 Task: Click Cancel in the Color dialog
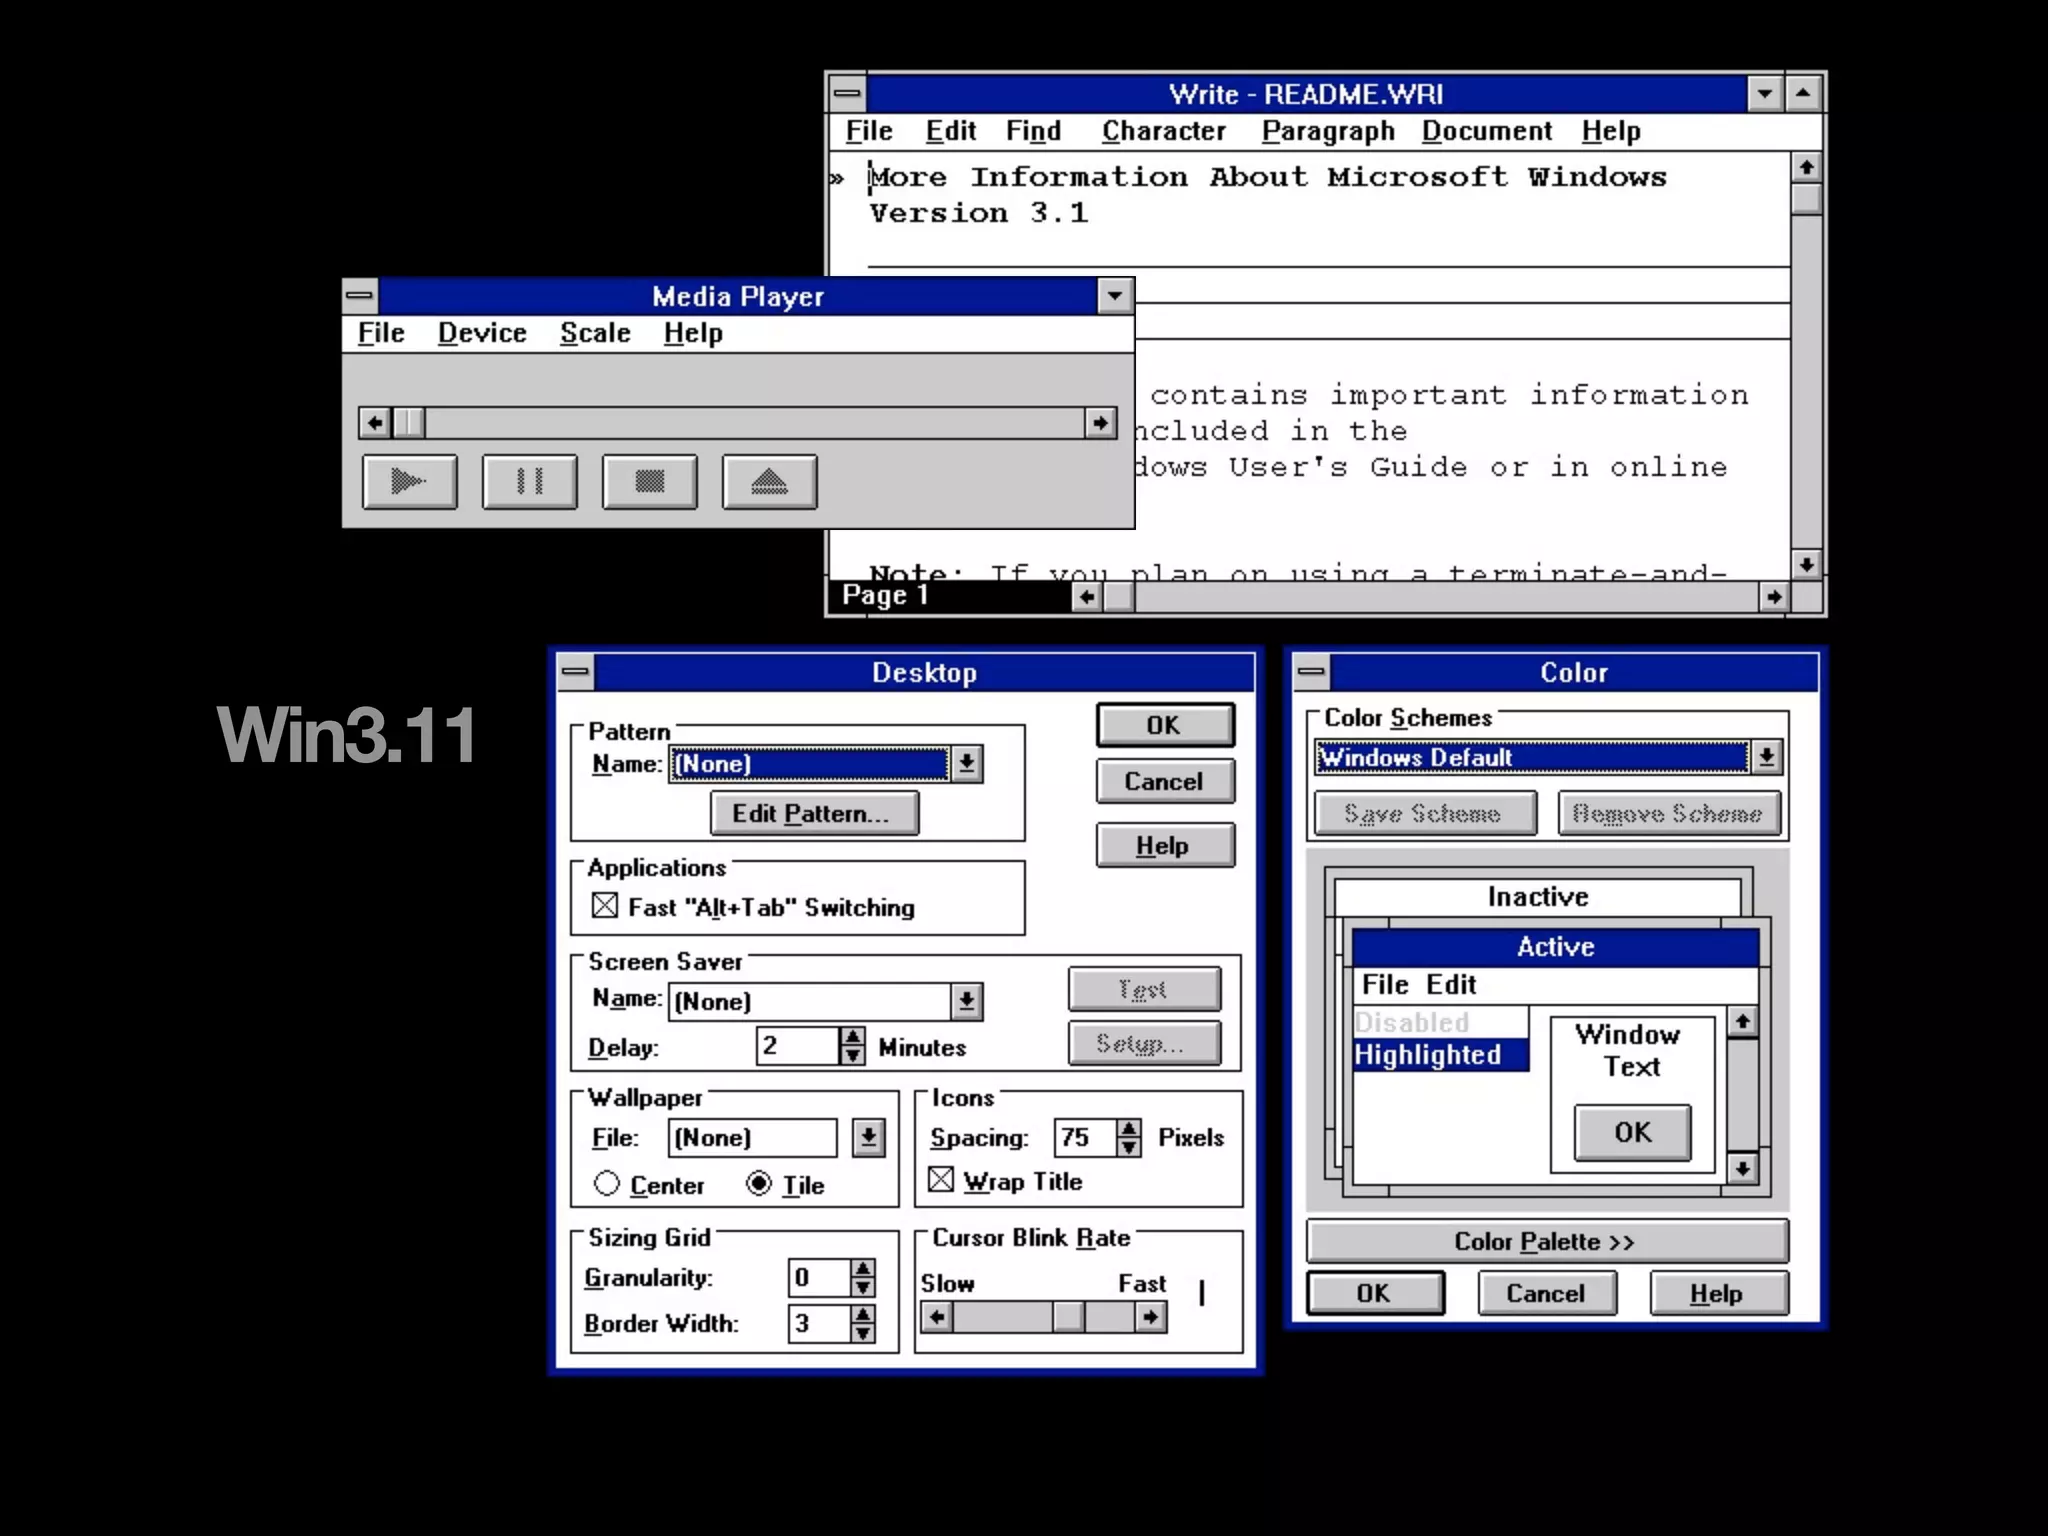click(x=1546, y=1293)
